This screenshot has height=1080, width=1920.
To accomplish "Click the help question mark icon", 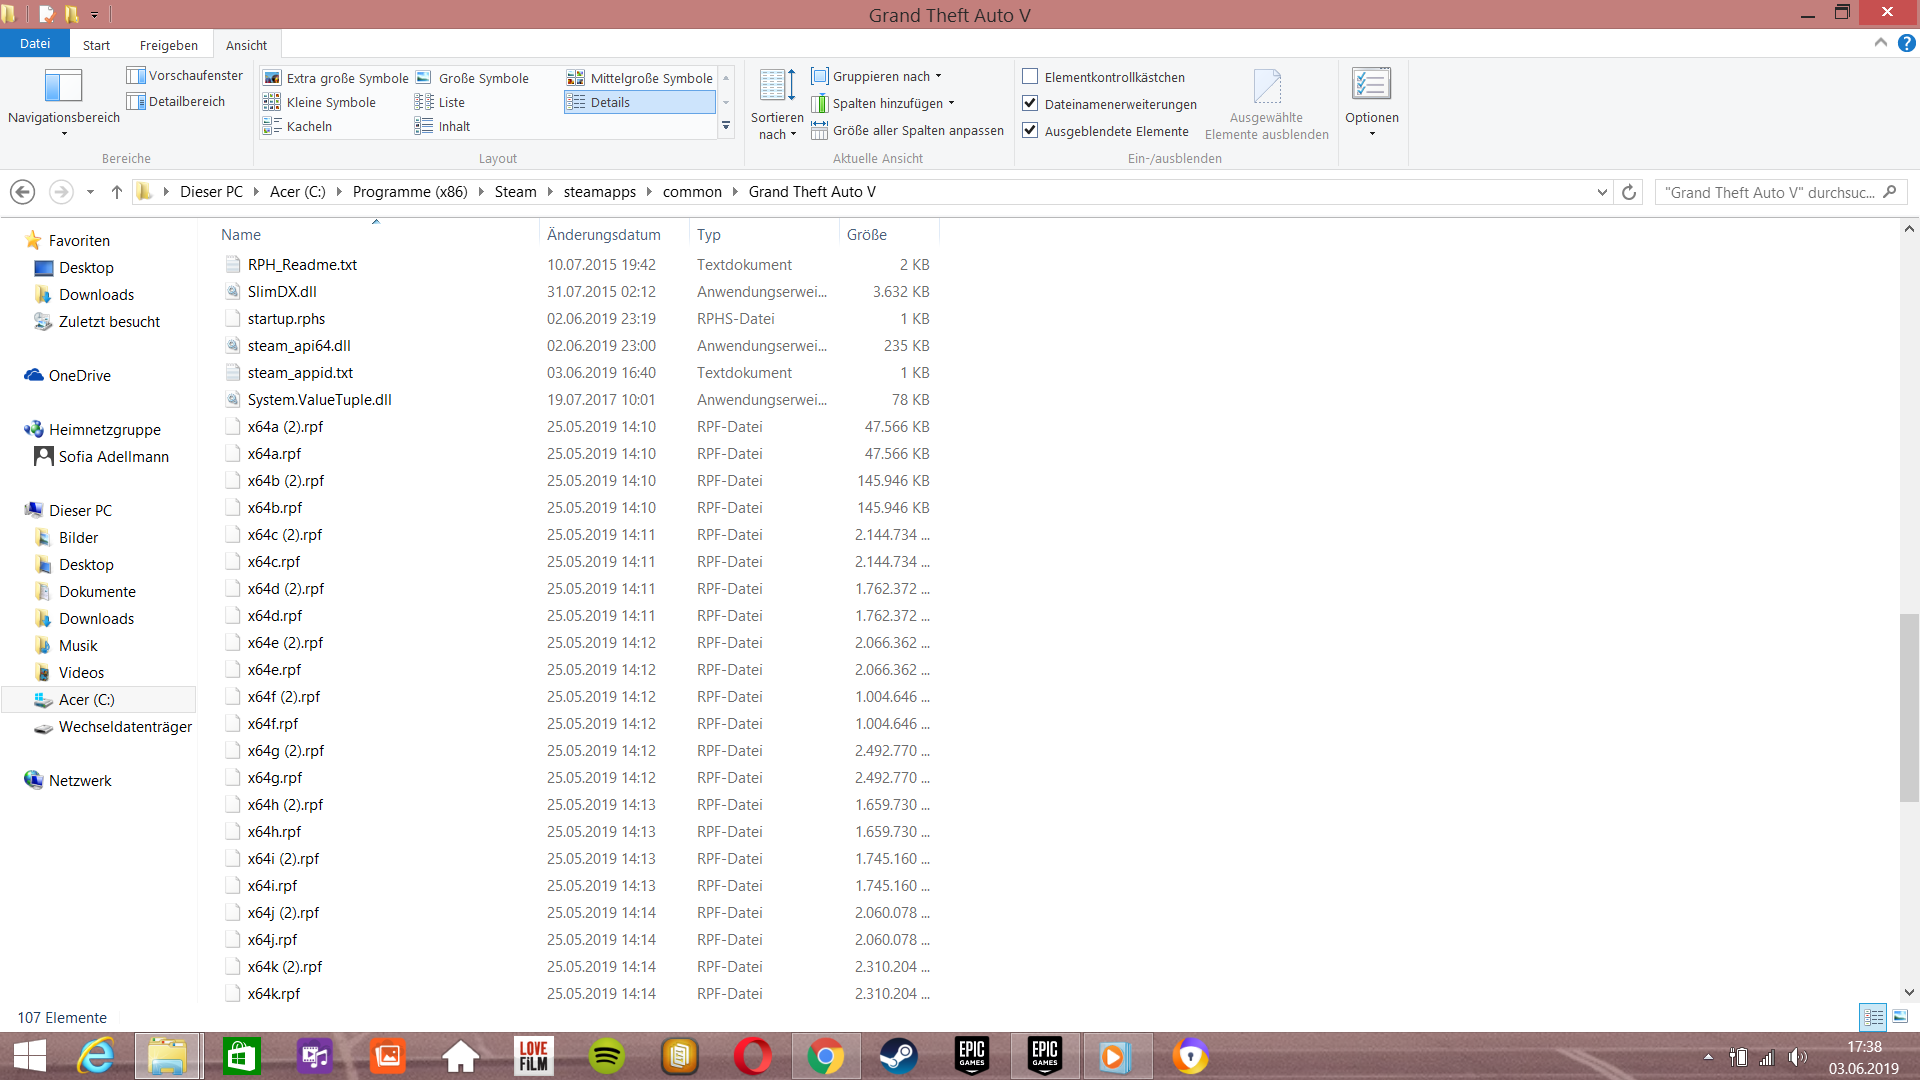I will 1907,43.
